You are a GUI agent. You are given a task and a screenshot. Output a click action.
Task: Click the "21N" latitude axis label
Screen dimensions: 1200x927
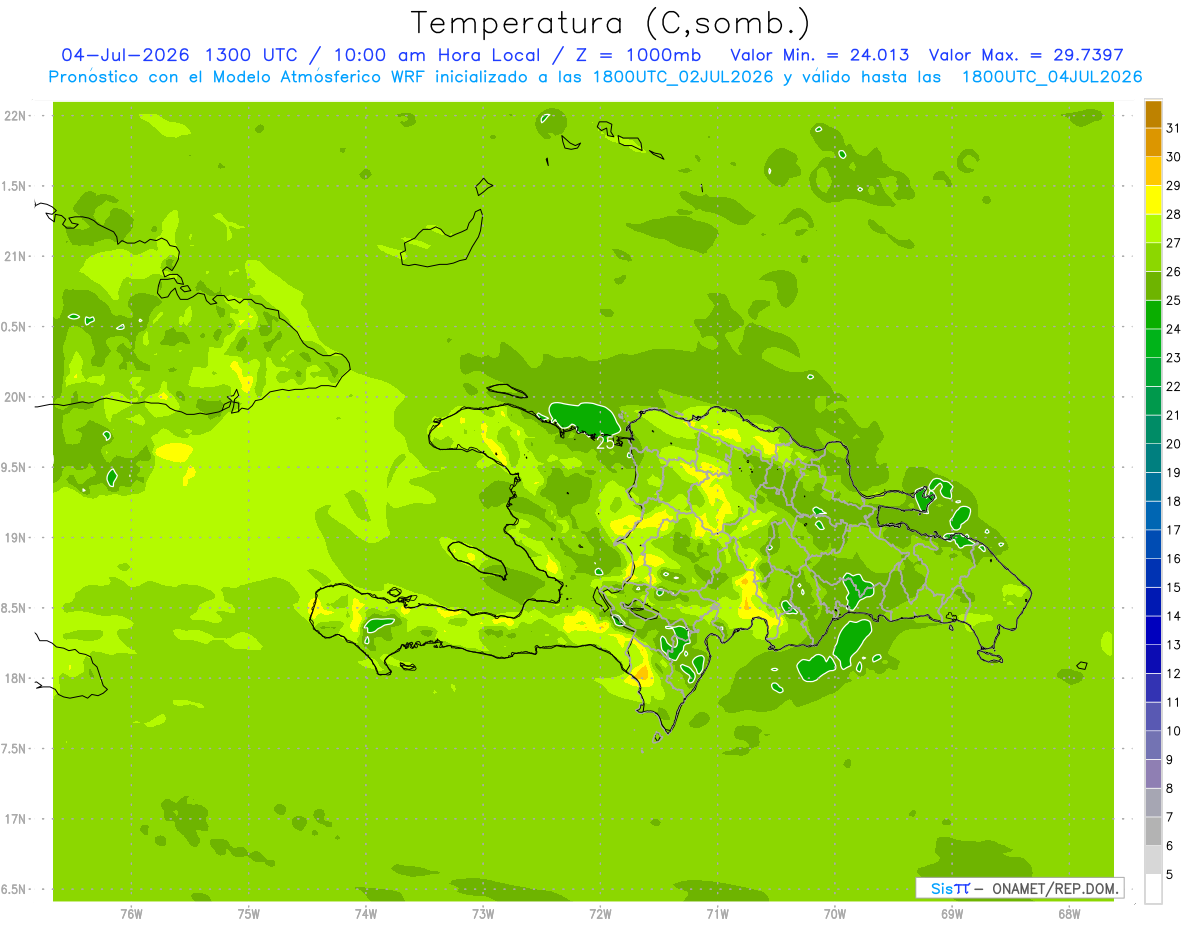click(x=16, y=256)
